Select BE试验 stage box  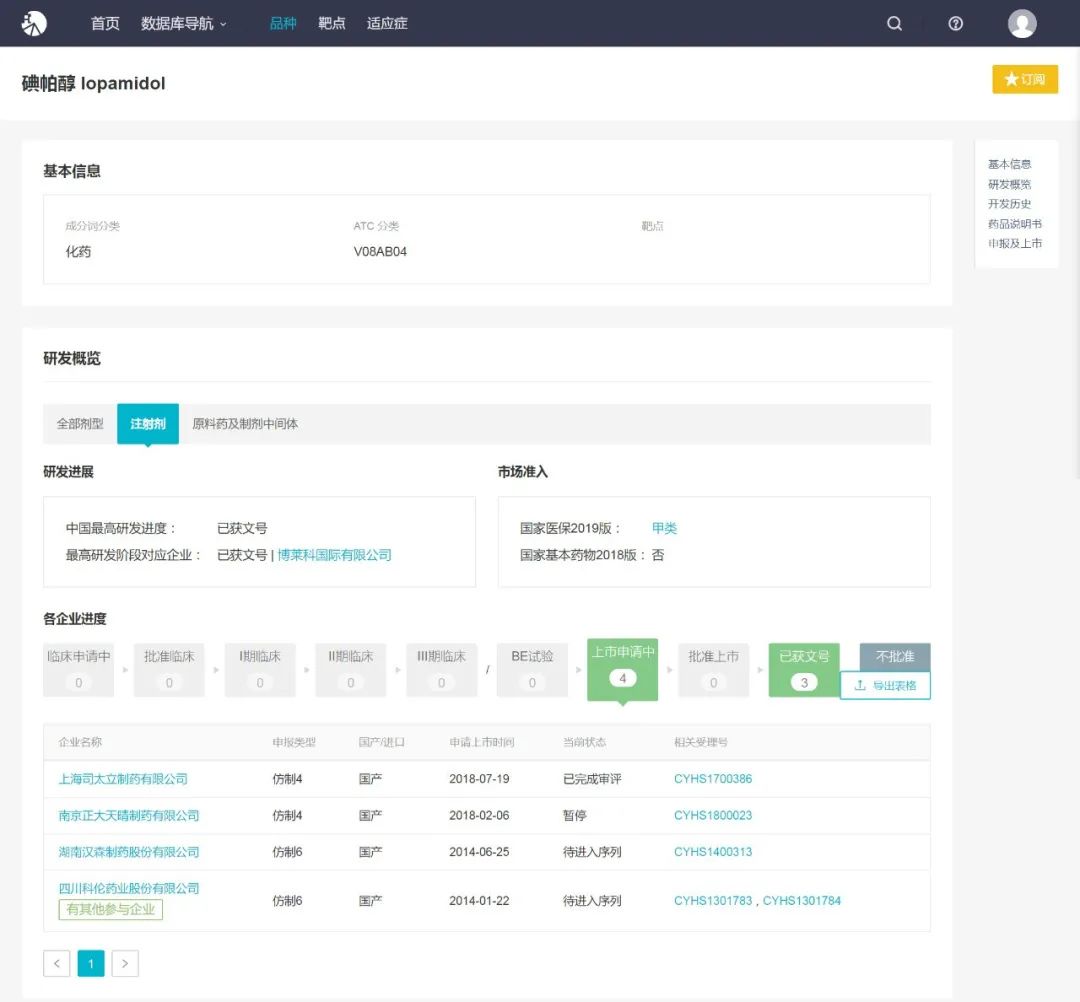coord(532,670)
